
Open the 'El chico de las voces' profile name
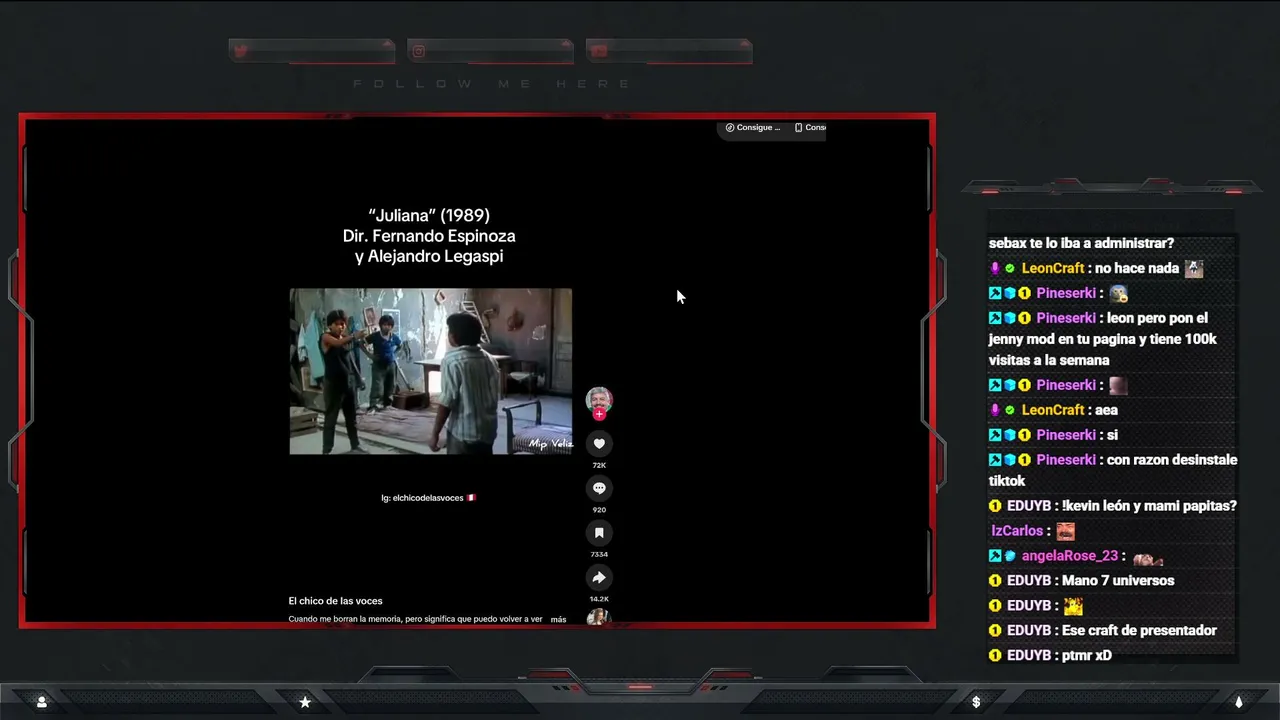(335, 601)
